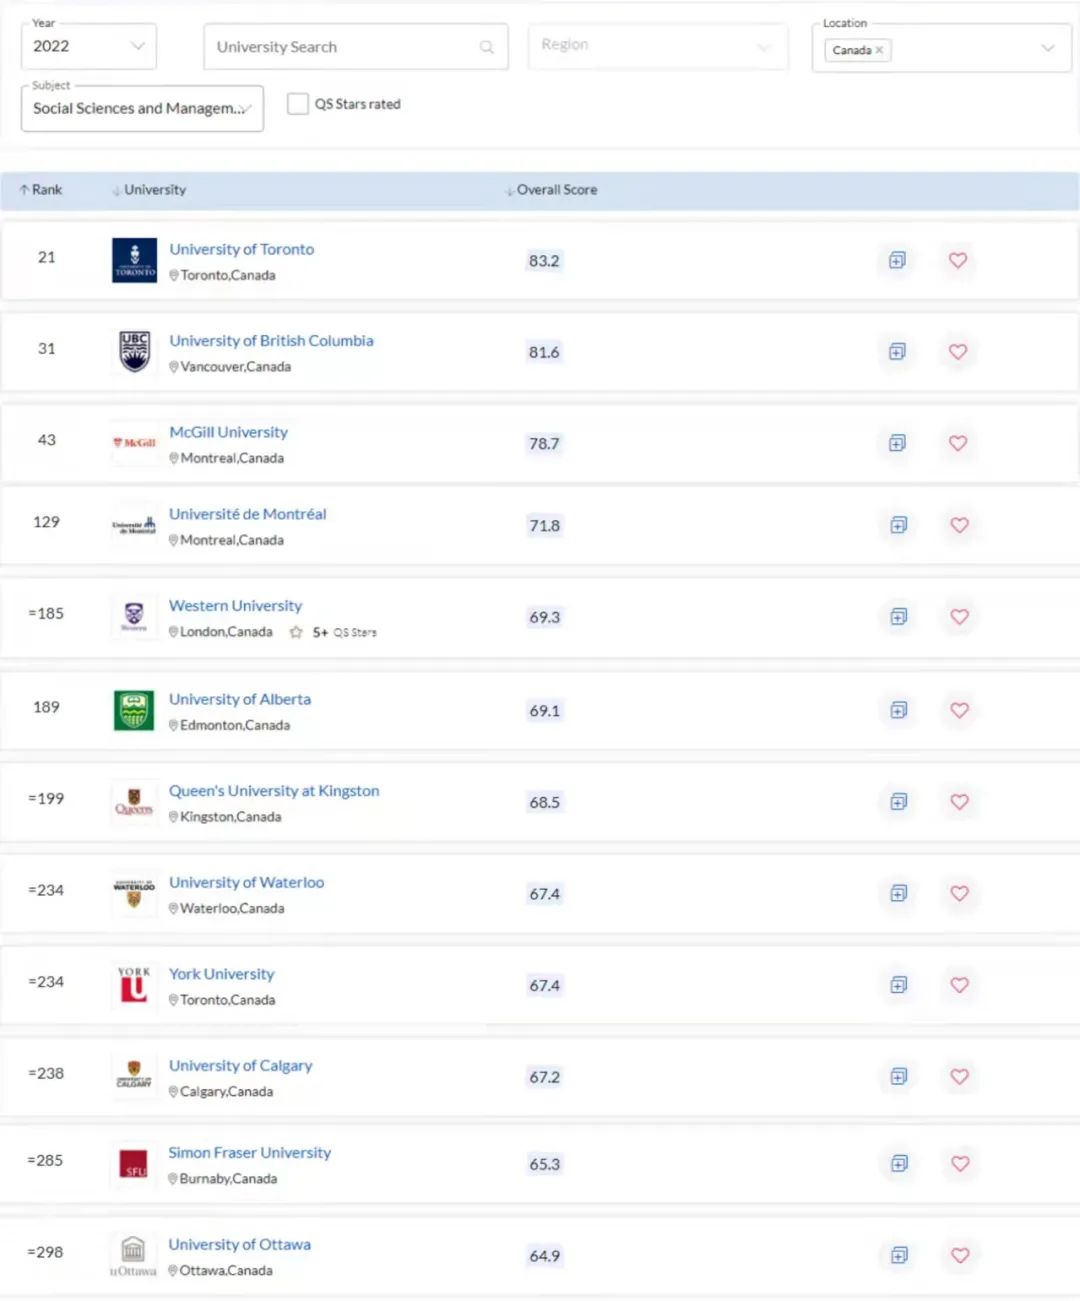Viewport: 1080px width, 1301px height.
Task: Favorite Simon Fraser University
Action: click(x=961, y=1164)
